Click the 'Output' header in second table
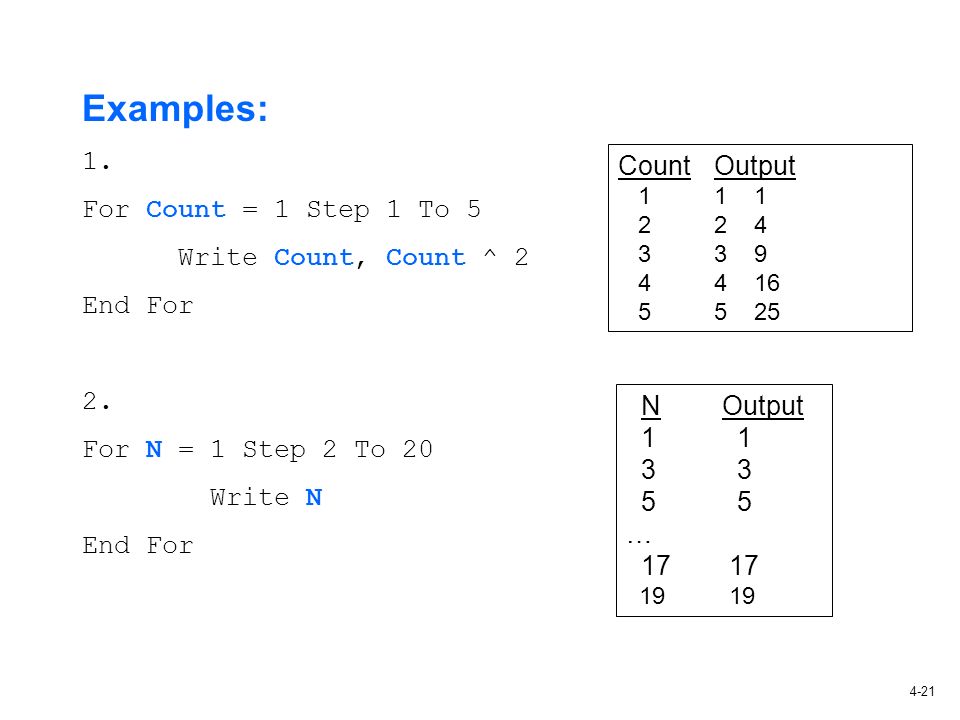 pyautogui.click(x=763, y=405)
